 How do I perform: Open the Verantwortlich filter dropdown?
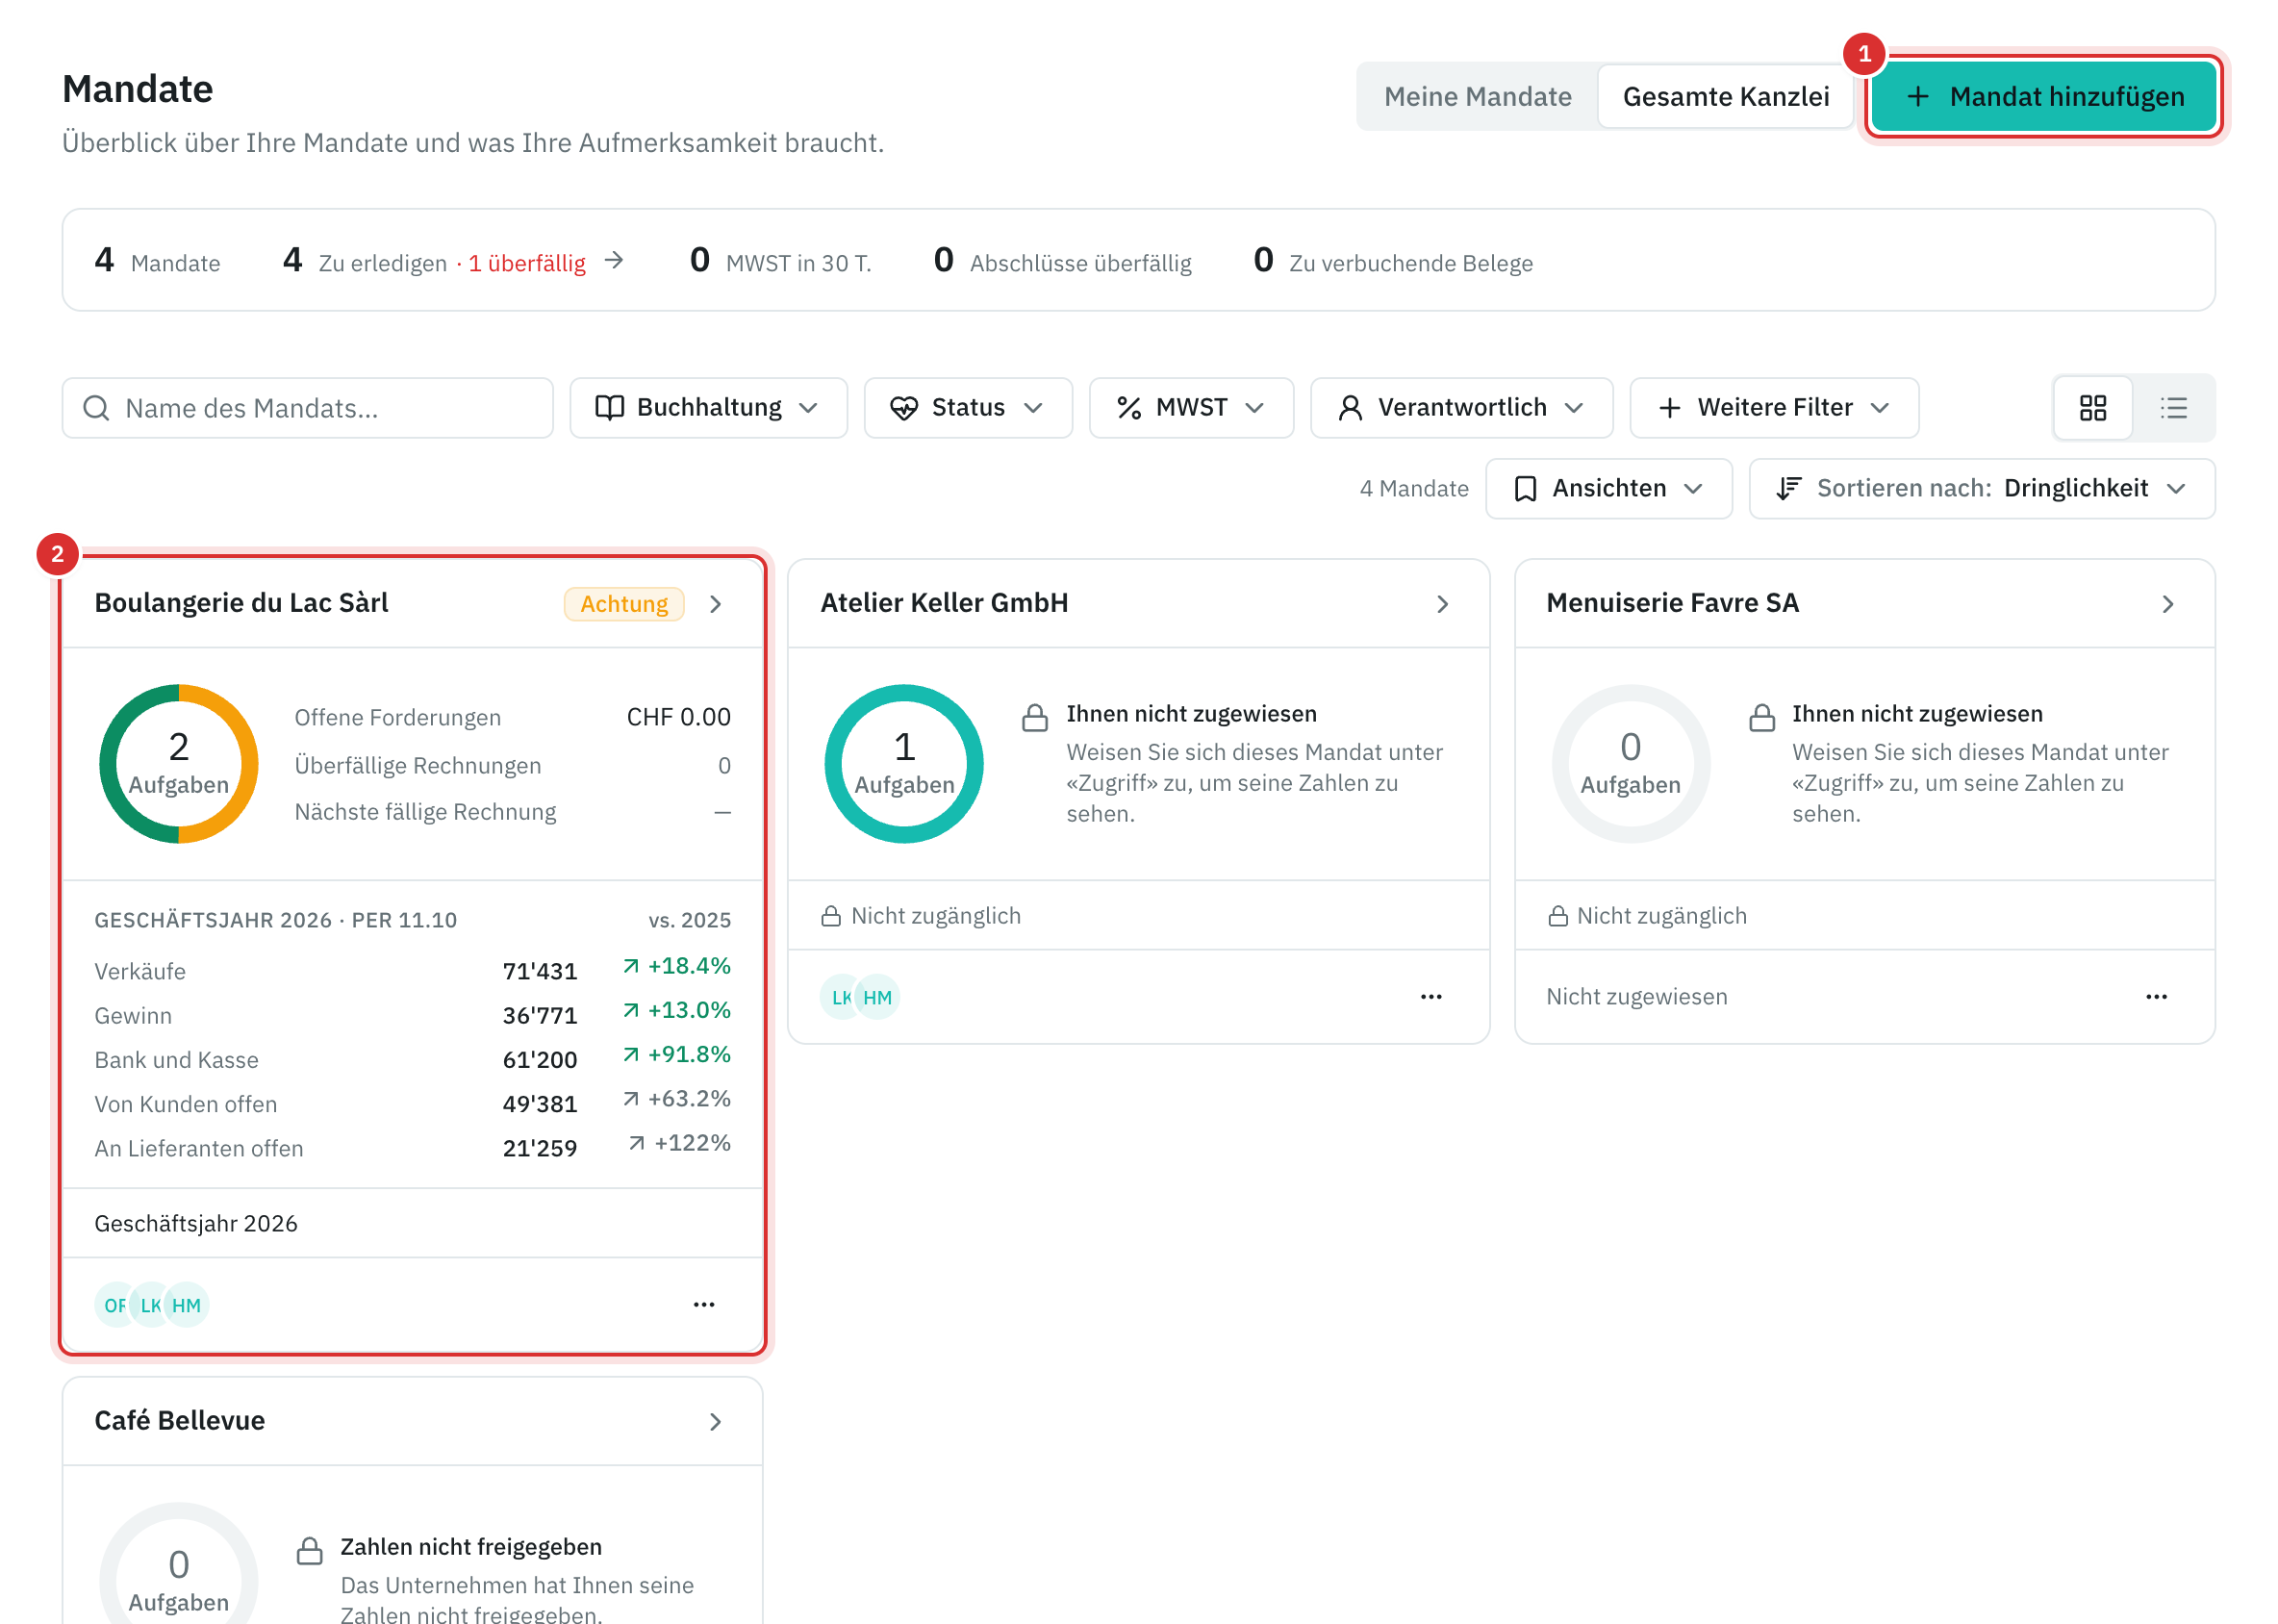pos(1461,408)
